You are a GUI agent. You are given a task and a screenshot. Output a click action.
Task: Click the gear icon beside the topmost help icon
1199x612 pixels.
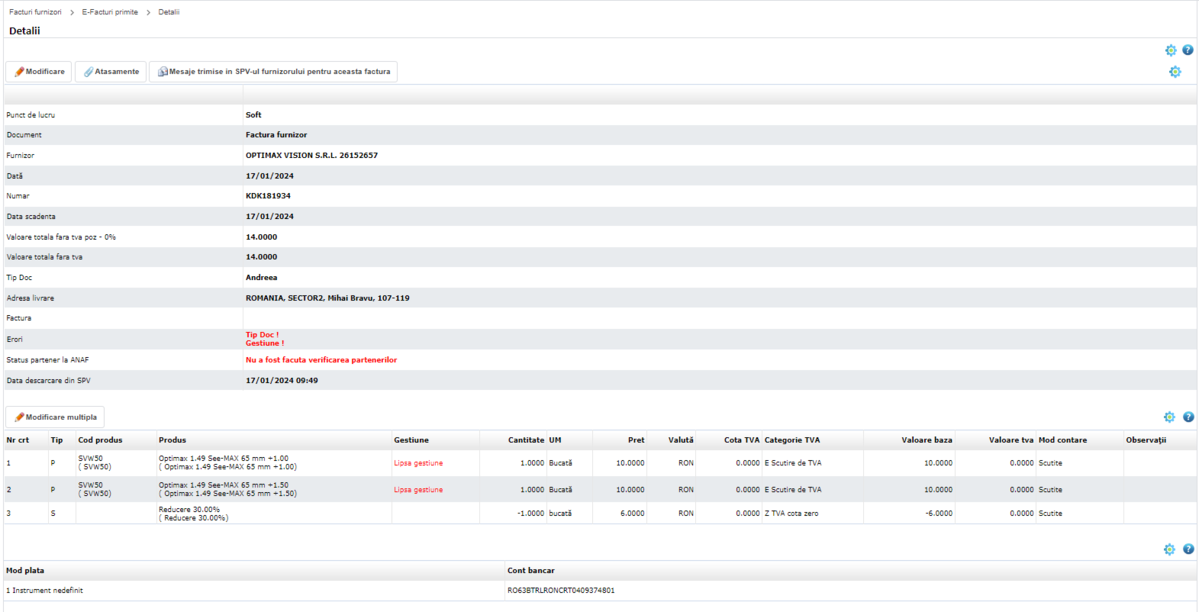coord(1170,50)
